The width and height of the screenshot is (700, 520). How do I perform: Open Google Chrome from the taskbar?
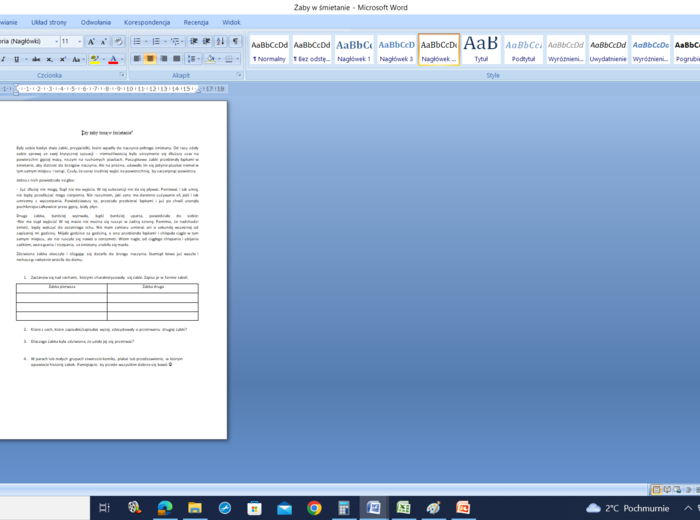click(314, 508)
